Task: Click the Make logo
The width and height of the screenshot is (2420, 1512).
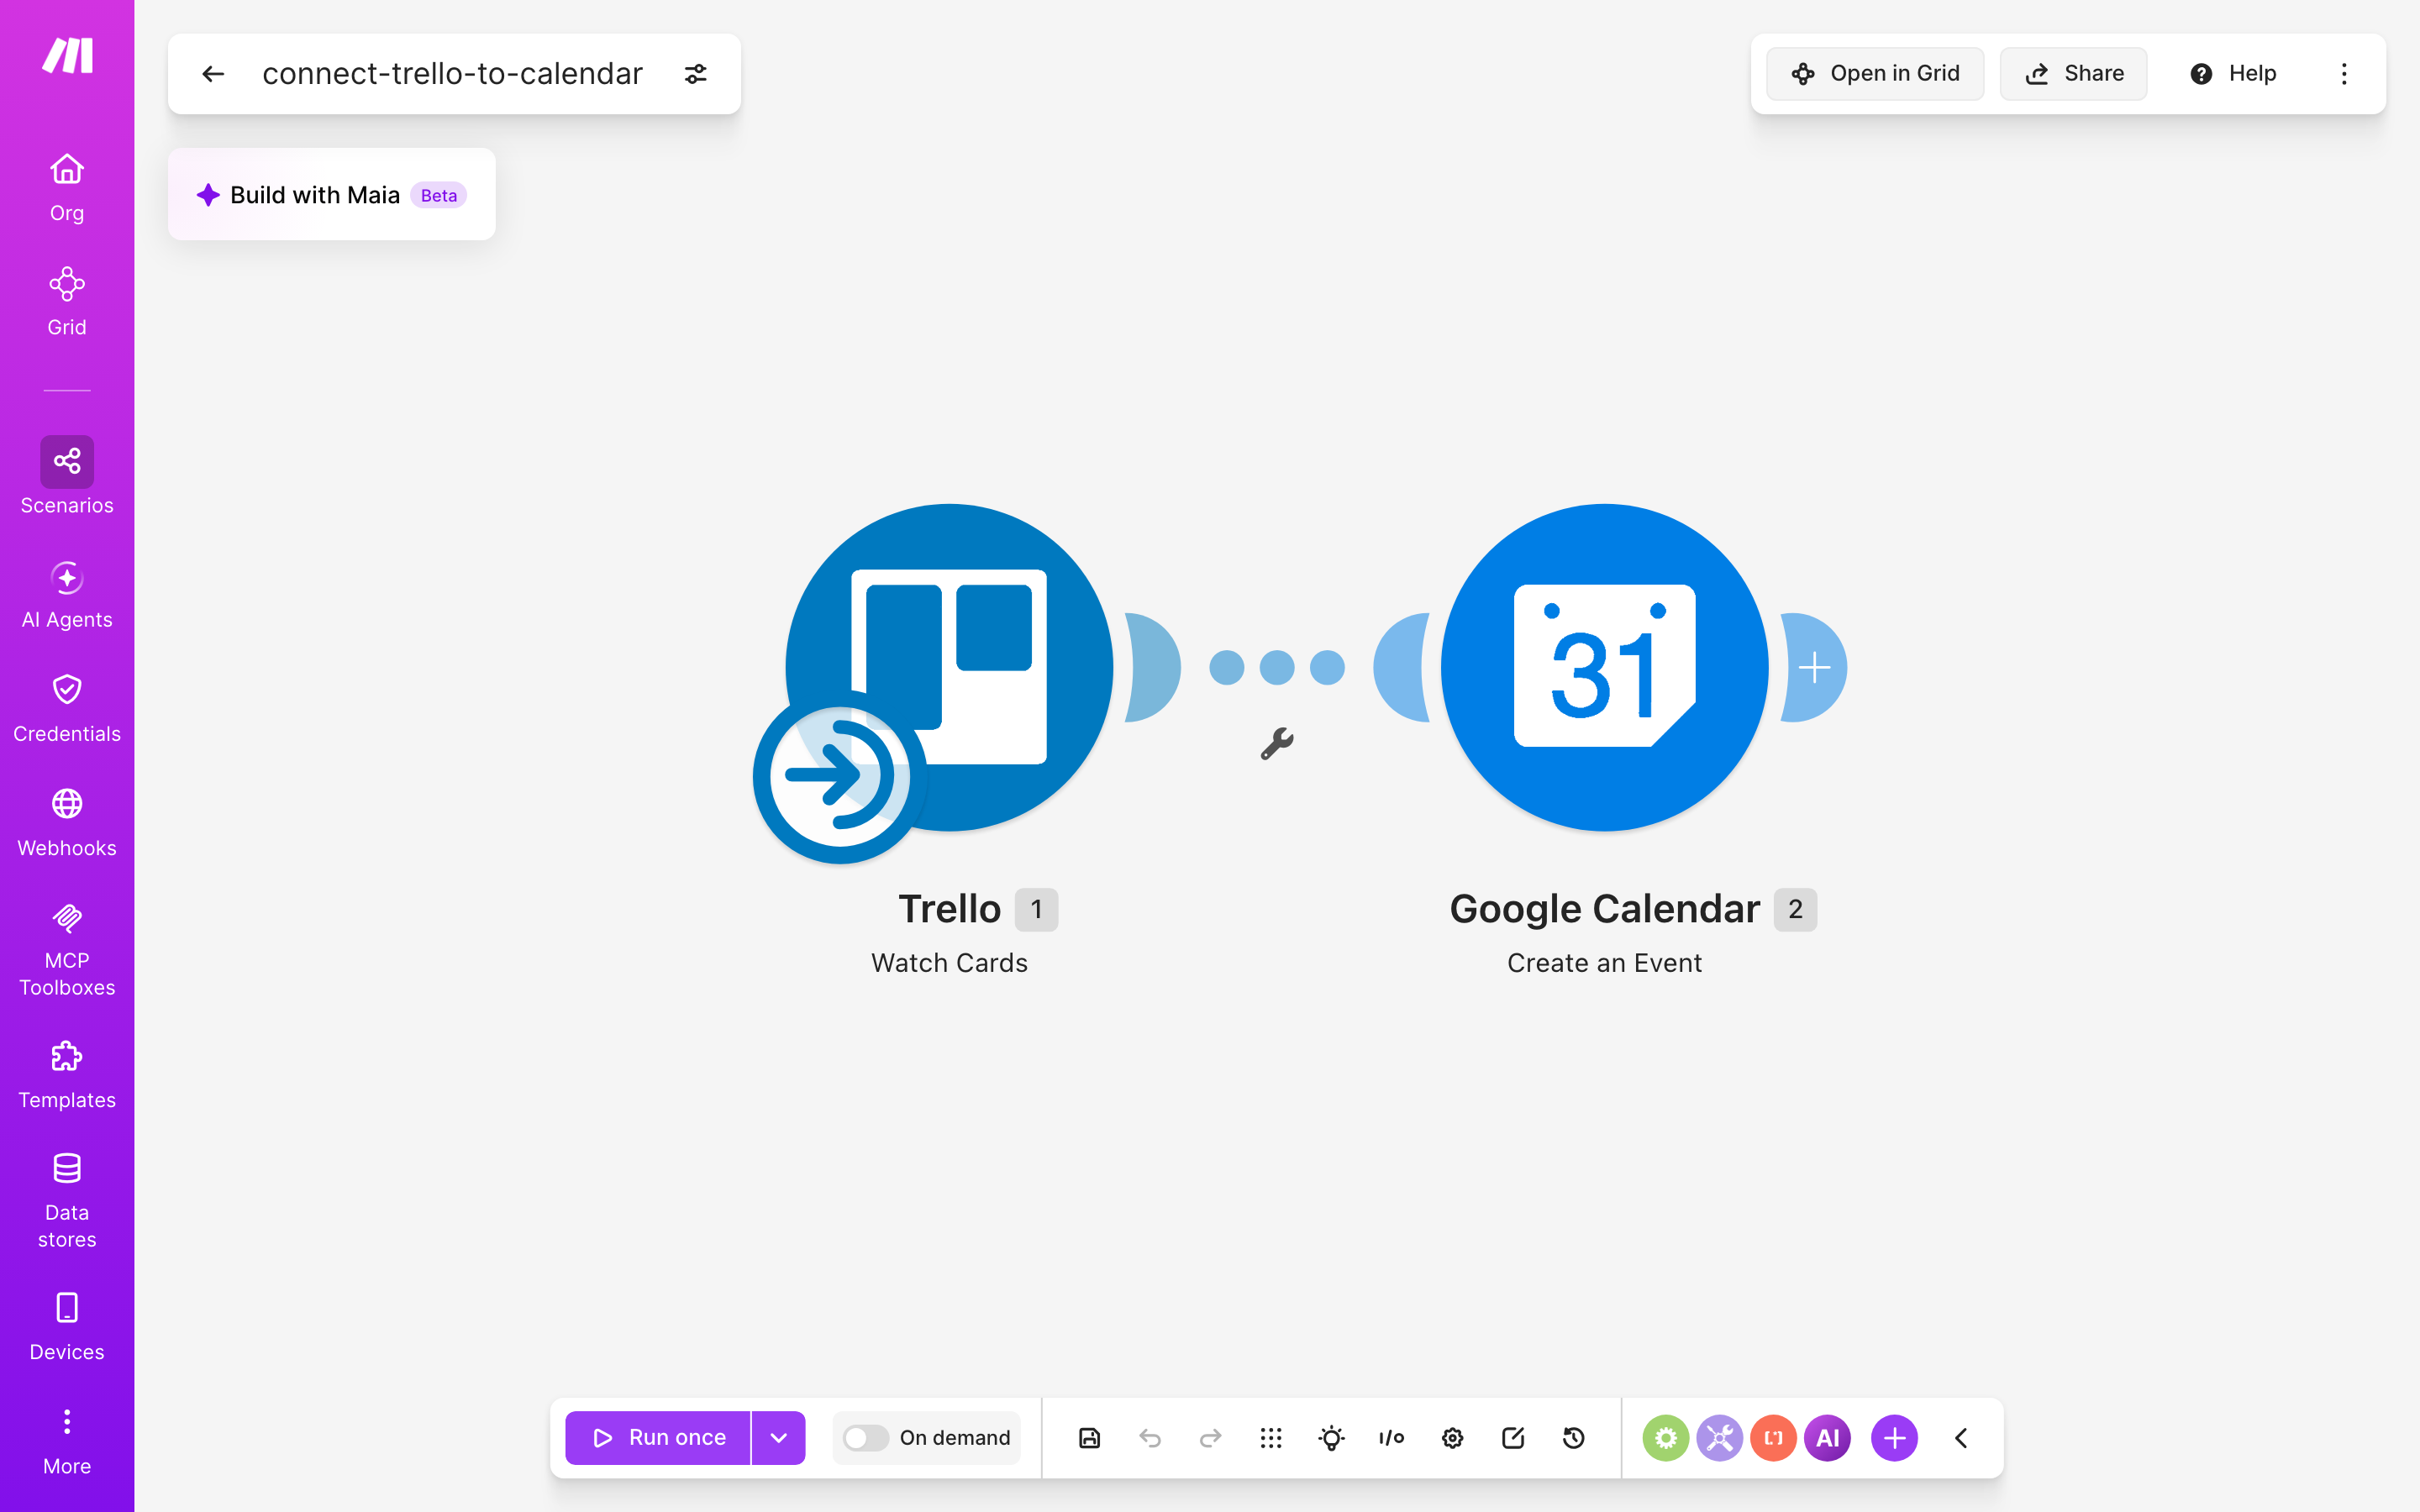Action: (67, 55)
